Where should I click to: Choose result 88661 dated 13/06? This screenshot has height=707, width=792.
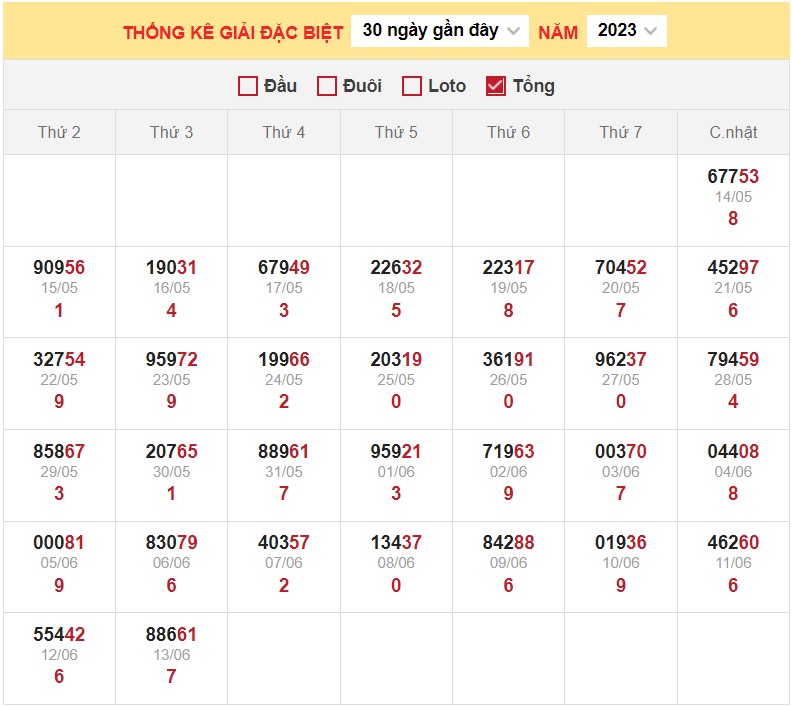(x=171, y=635)
